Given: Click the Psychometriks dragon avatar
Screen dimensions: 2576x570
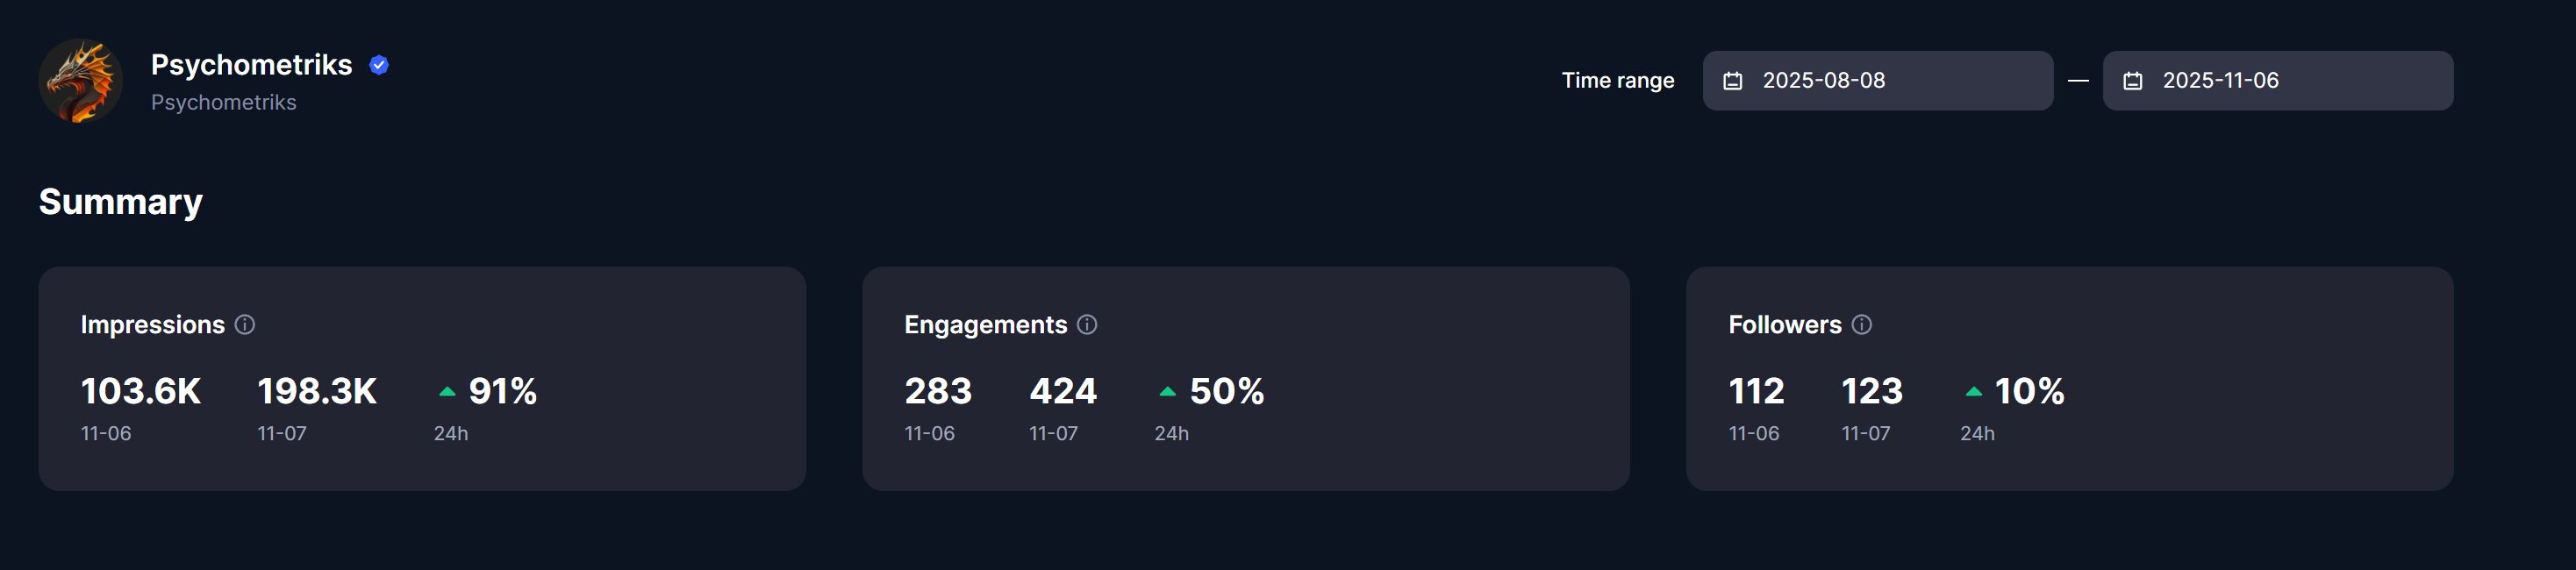Looking at the screenshot, I should tap(80, 81).
